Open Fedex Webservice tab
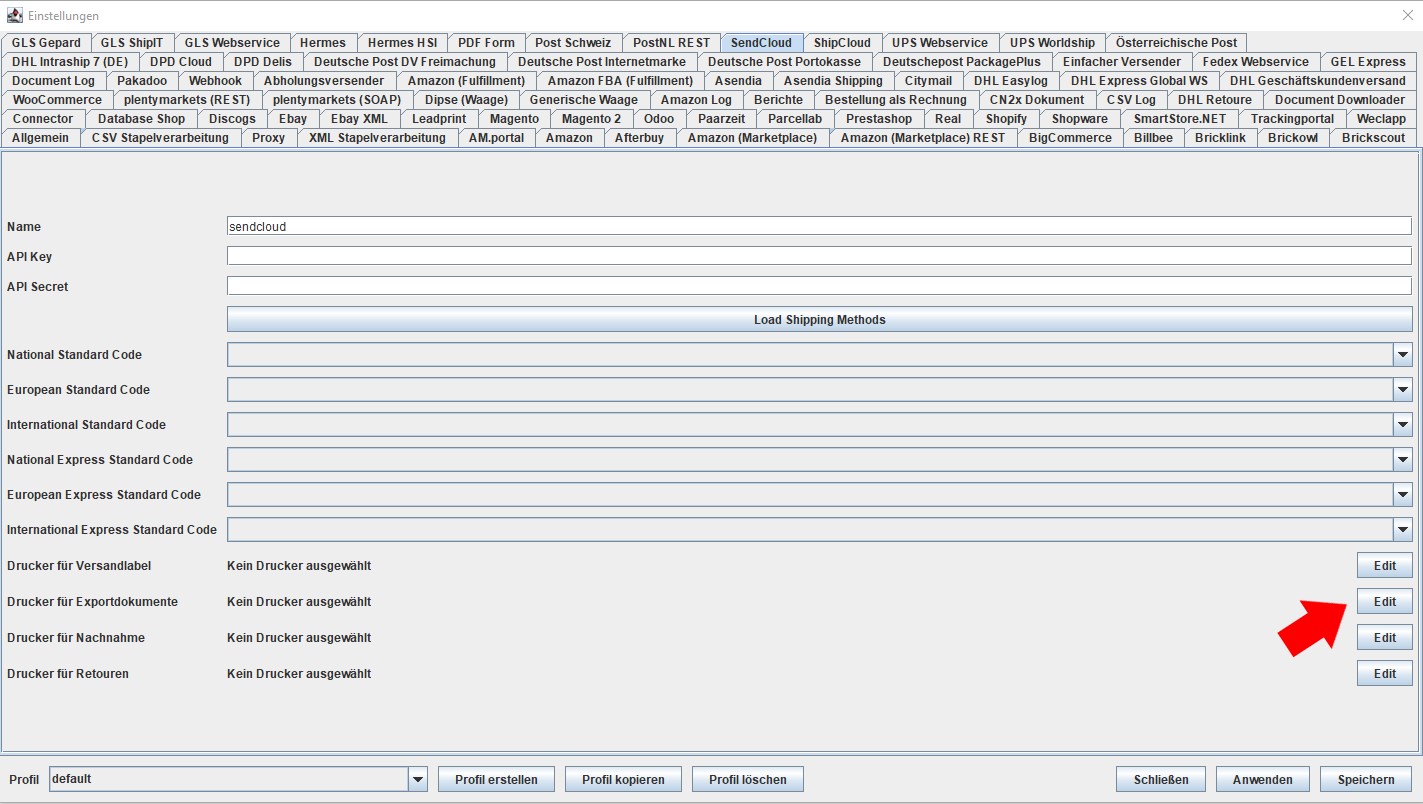 [1255, 62]
